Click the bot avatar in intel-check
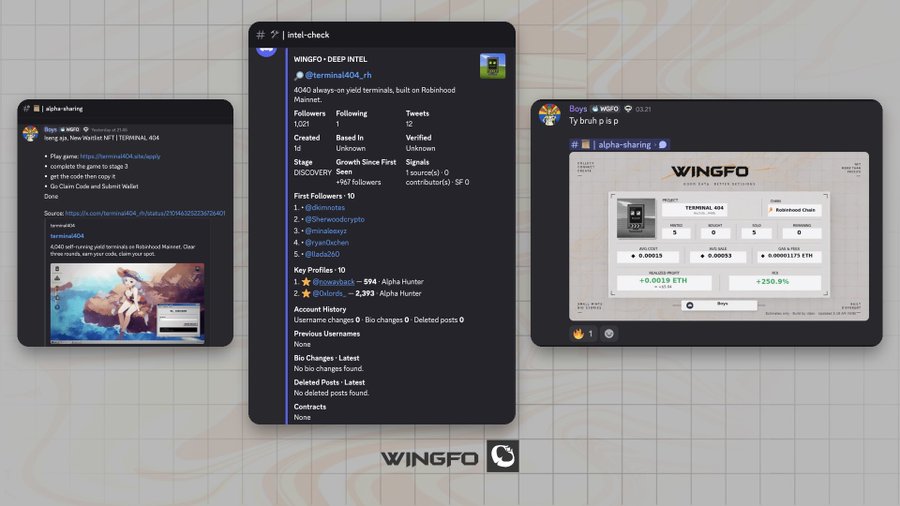 click(266, 52)
